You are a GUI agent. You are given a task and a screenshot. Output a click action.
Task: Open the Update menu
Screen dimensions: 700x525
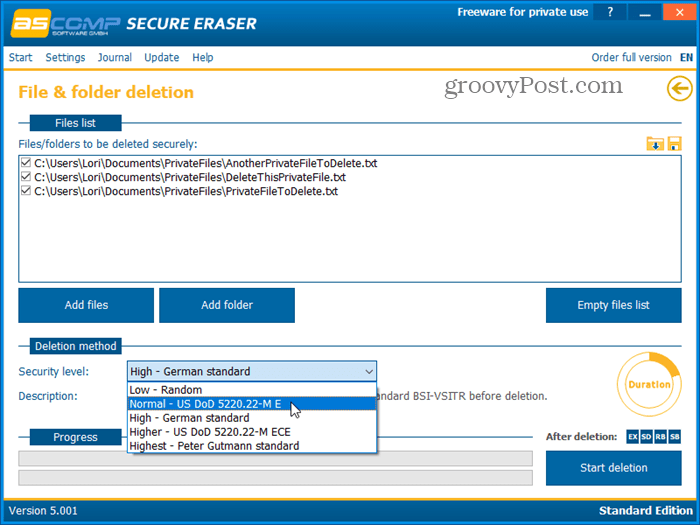162,58
